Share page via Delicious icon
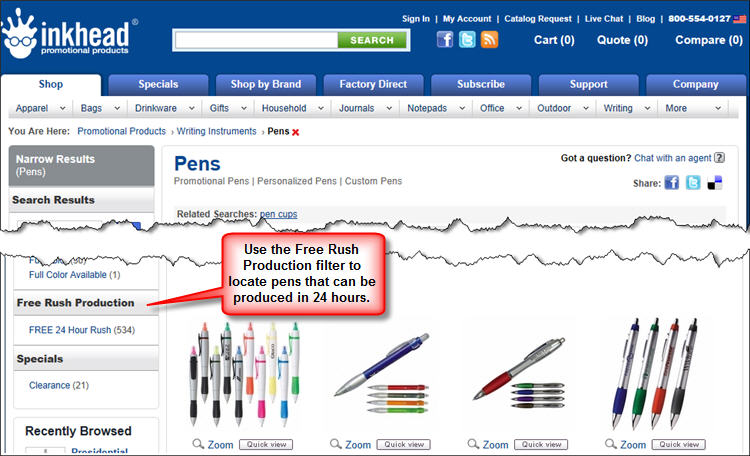This screenshot has height=456, width=750. 715,183
